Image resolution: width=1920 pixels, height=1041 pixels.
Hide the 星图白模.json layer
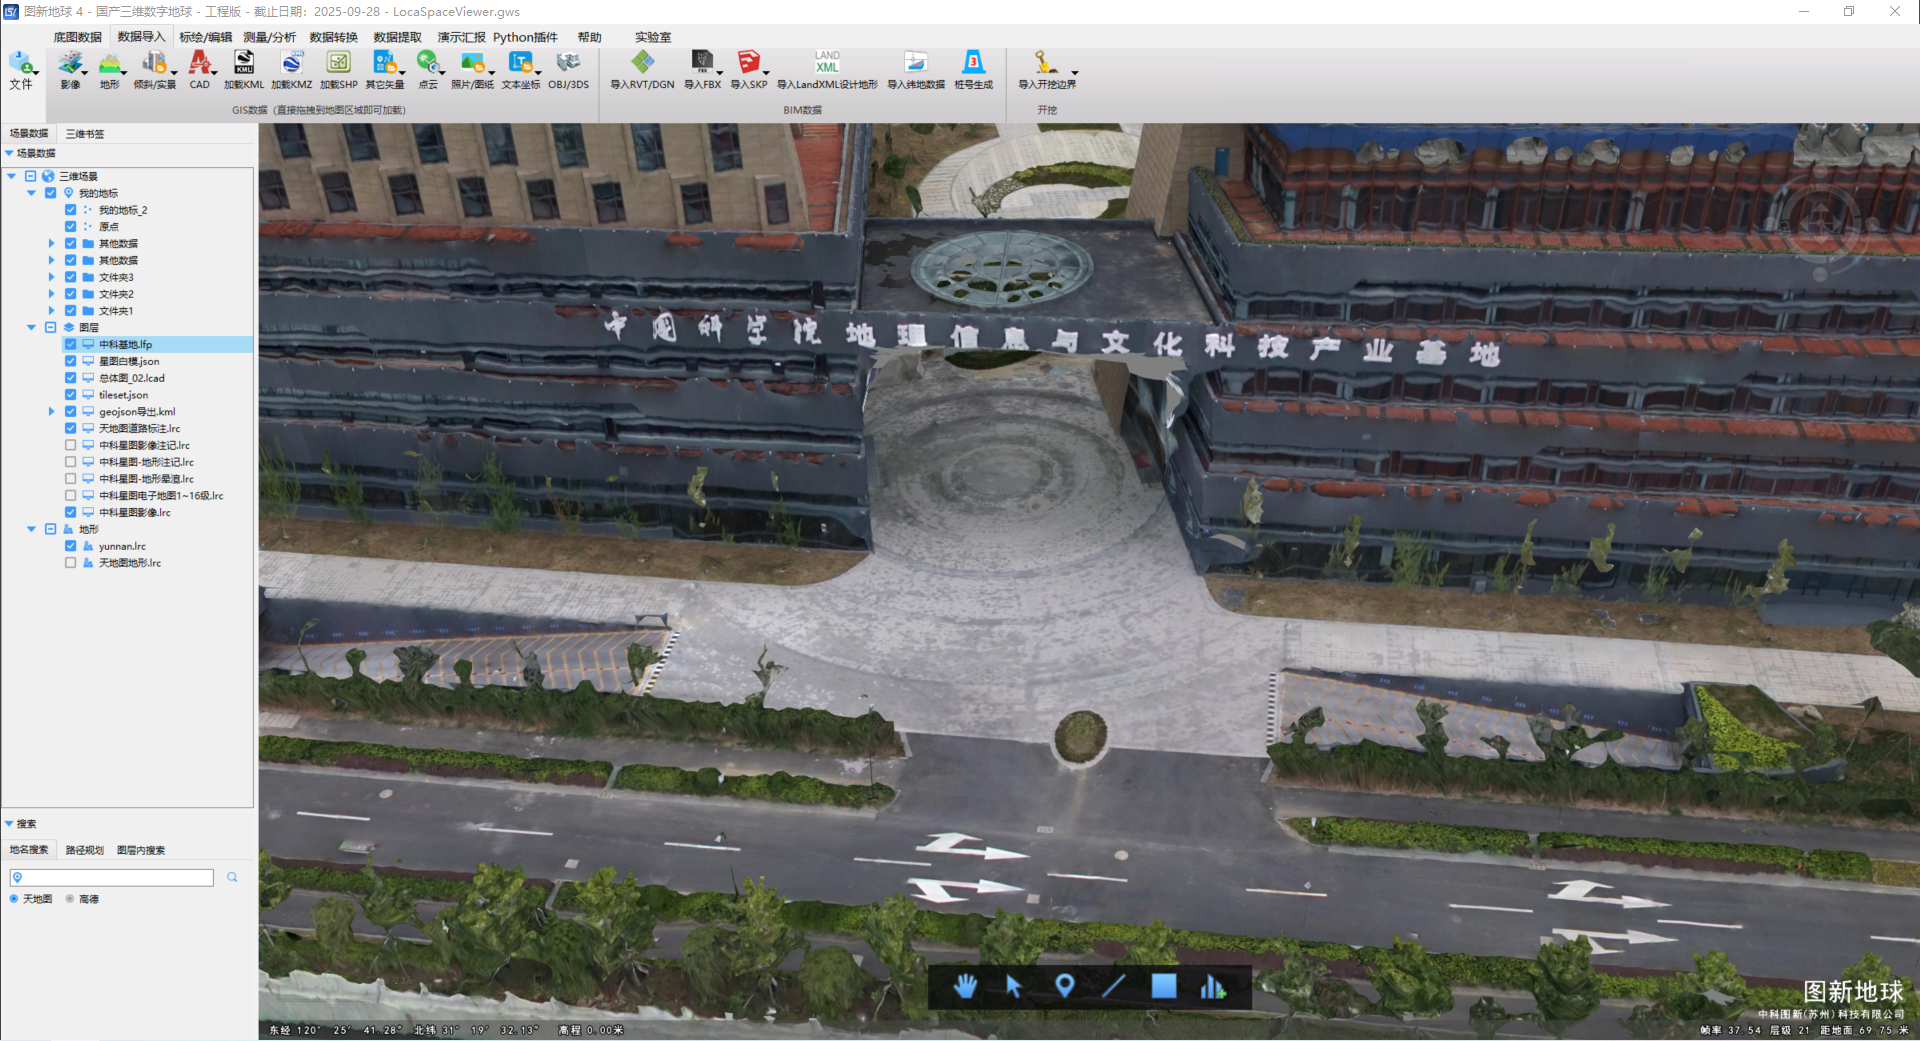pyautogui.click(x=71, y=361)
